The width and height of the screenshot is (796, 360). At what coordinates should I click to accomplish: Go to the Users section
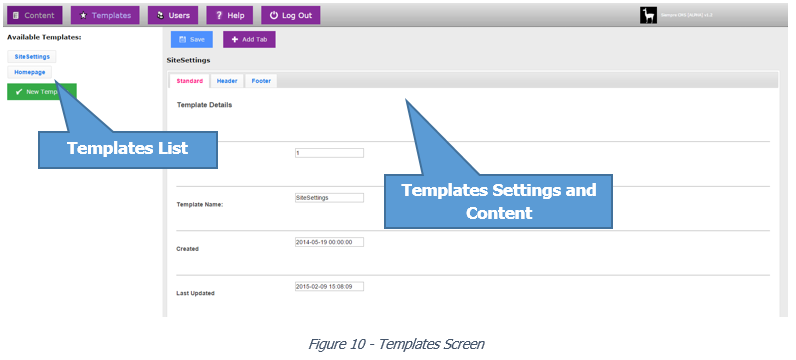point(173,15)
